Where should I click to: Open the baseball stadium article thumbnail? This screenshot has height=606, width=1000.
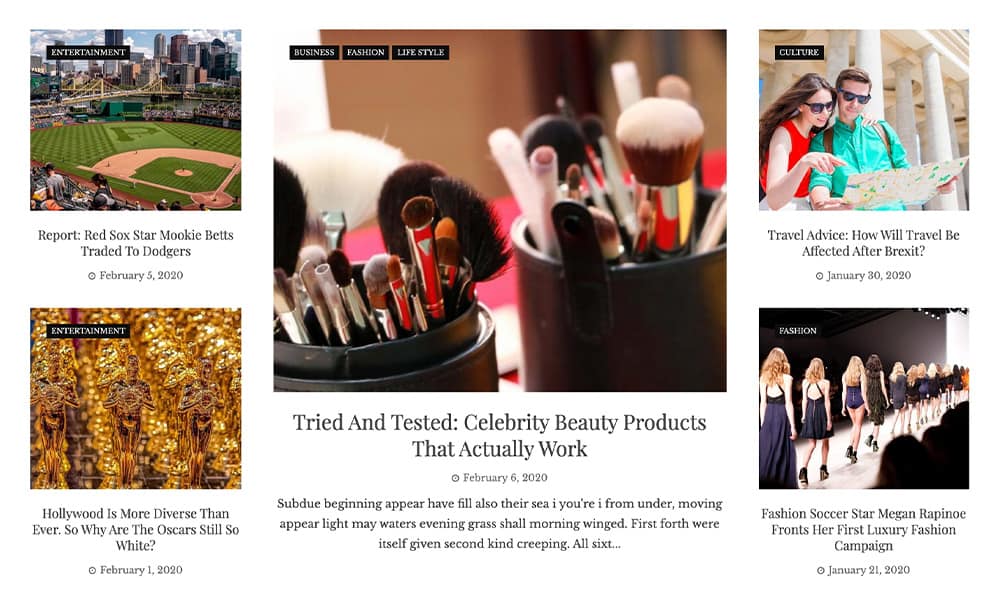[x=136, y=119]
